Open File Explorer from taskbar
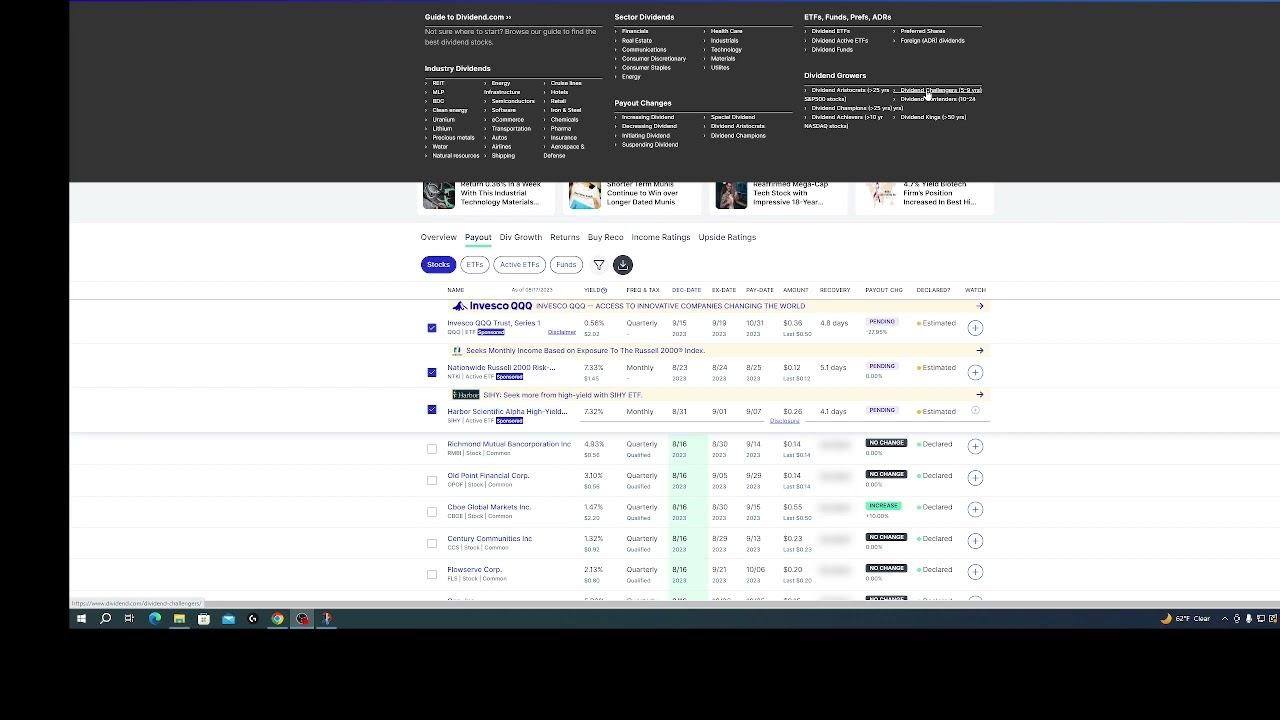Screen dimensions: 1280x720 point(179,619)
